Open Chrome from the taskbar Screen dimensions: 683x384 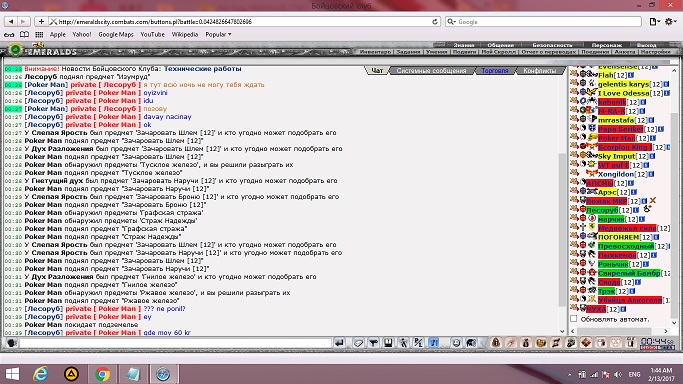pos(102,374)
